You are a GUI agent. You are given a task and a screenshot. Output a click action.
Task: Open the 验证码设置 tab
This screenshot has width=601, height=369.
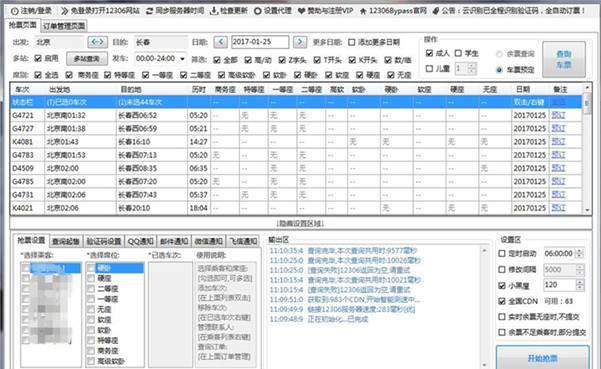click(103, 241)
